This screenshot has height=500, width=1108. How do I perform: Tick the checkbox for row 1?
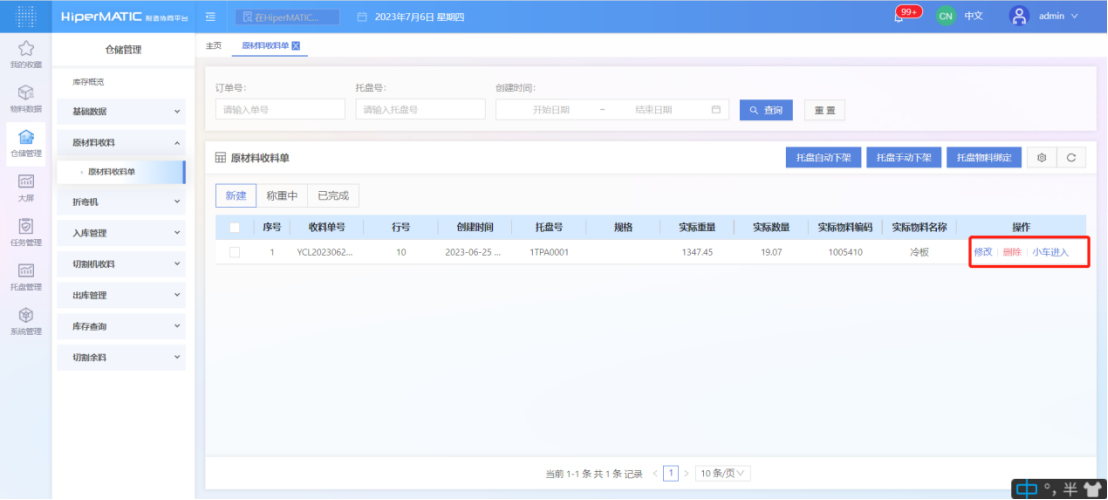(234, 252)
